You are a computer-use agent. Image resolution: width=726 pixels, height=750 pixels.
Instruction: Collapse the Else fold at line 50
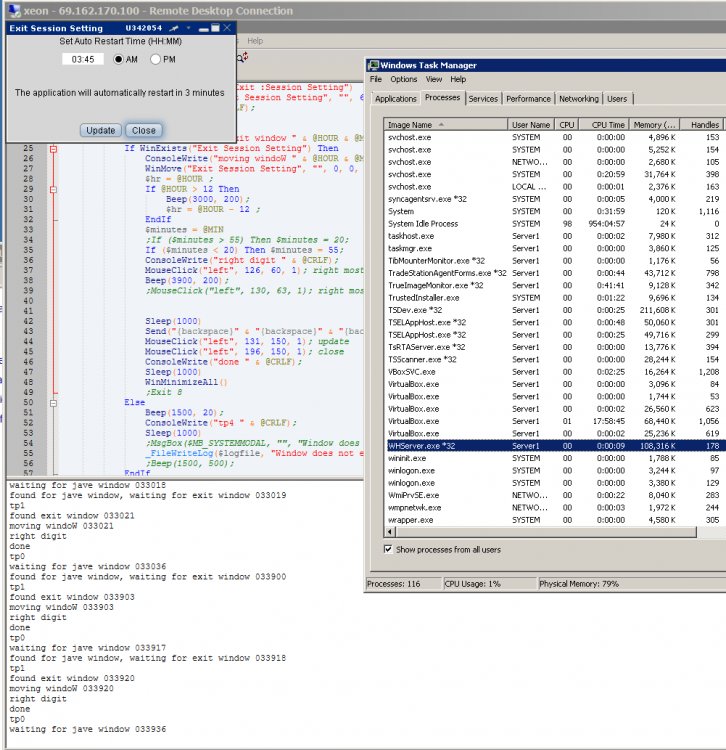(x=54, y=403)
